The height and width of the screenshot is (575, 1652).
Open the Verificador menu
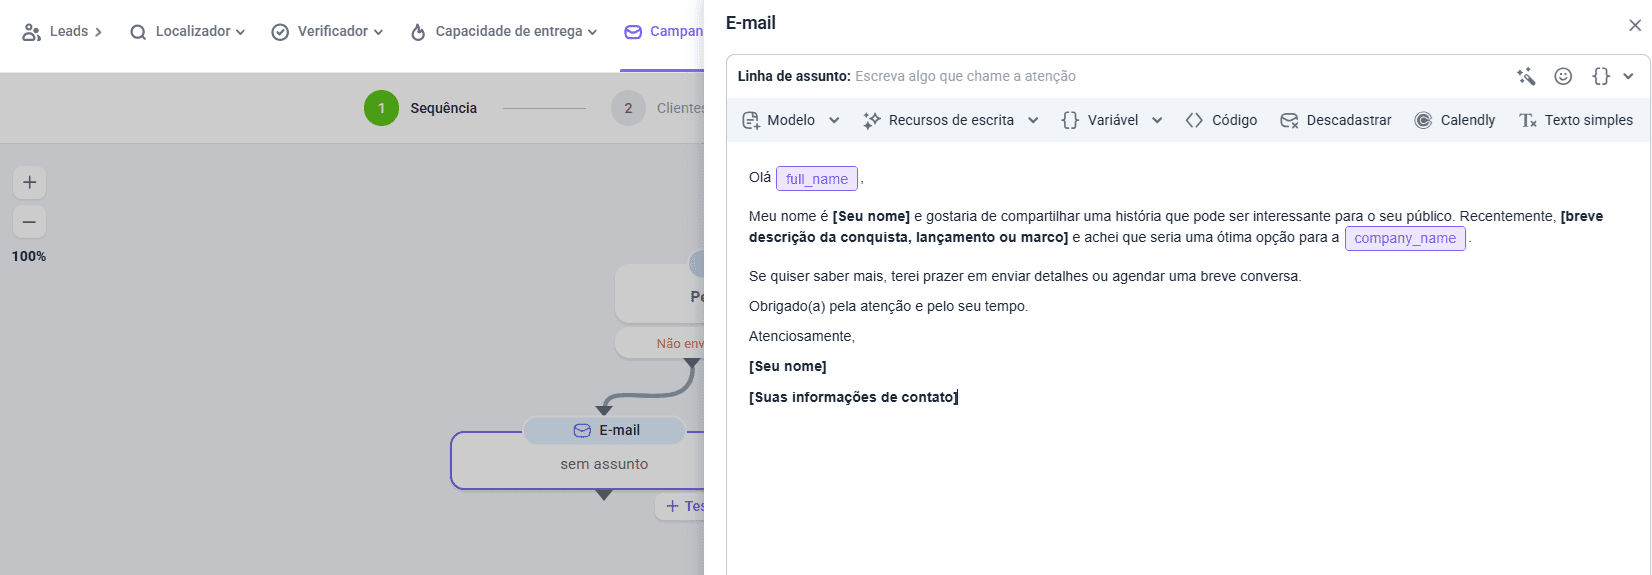coord(327,32)
